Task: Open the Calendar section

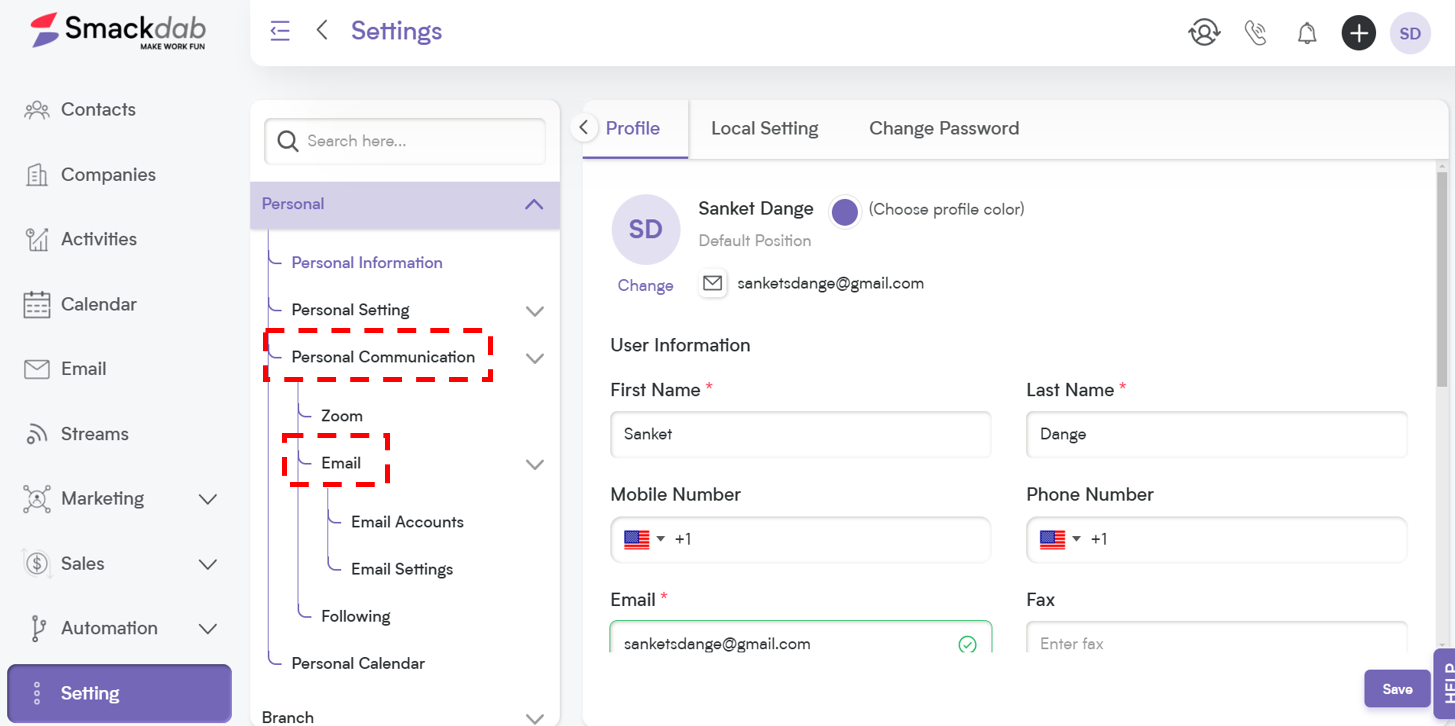Action: [x=98, y=304]
